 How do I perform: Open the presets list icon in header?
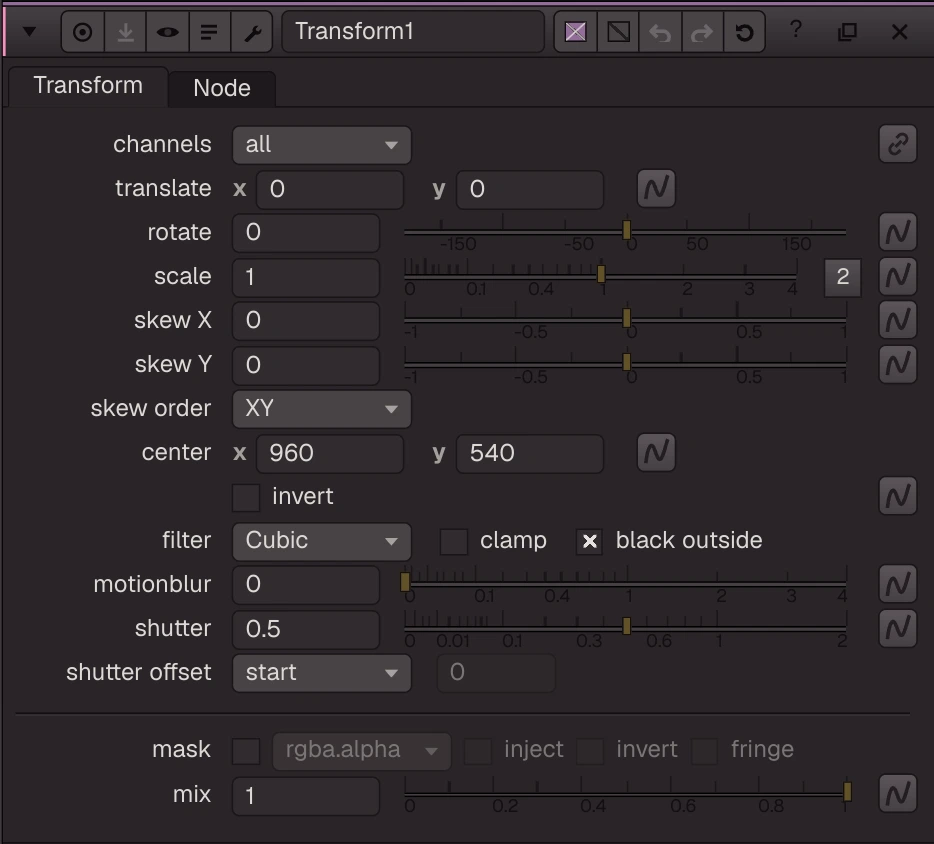[x=209, y=32]
